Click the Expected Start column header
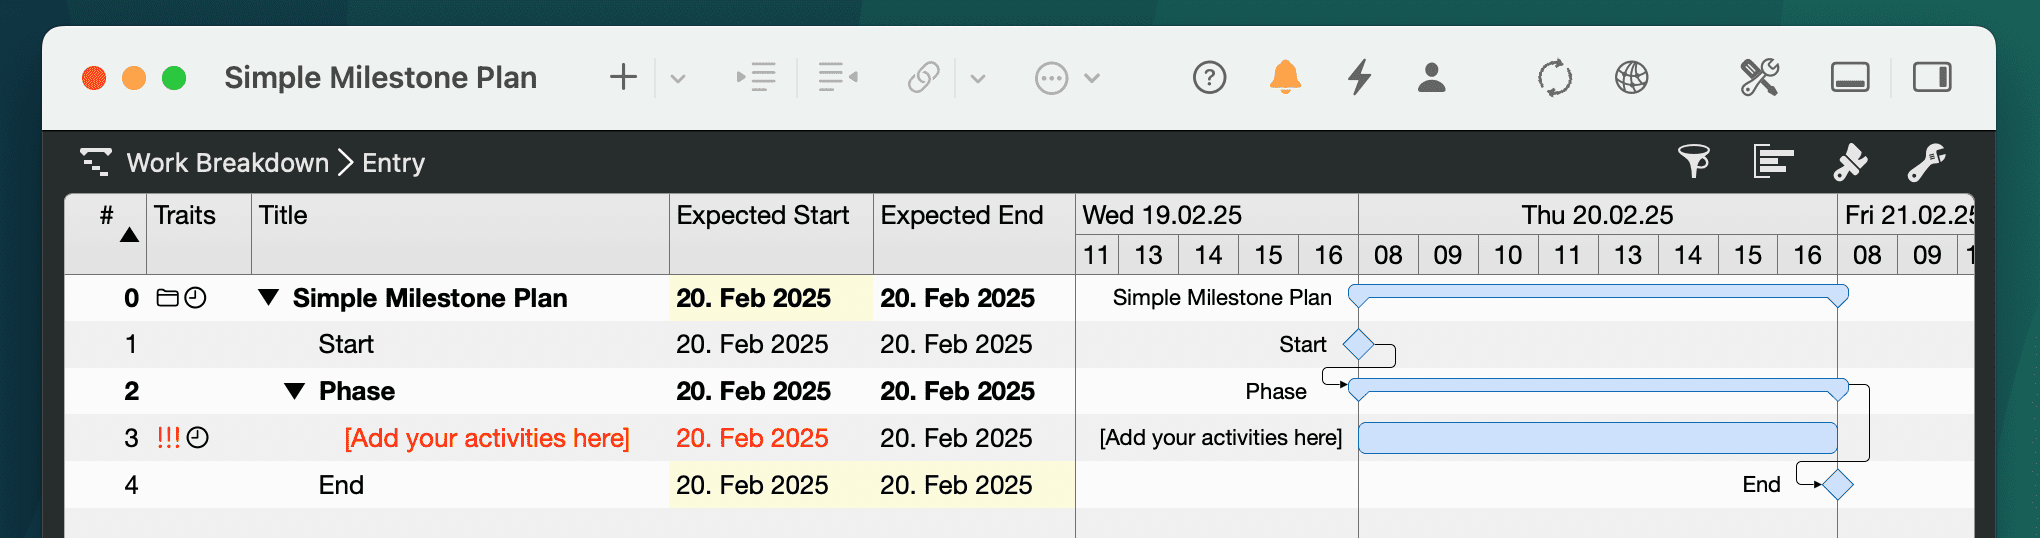Screen dimensions: 2040x538 [763, 215]
